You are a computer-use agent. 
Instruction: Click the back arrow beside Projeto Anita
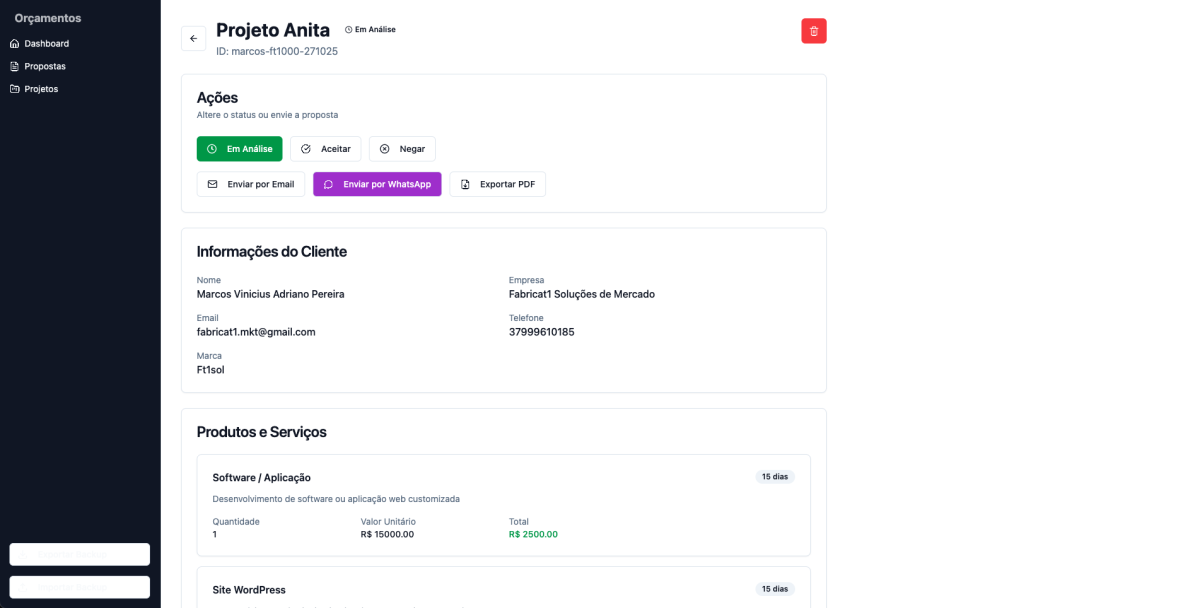(x=193, y=38)
